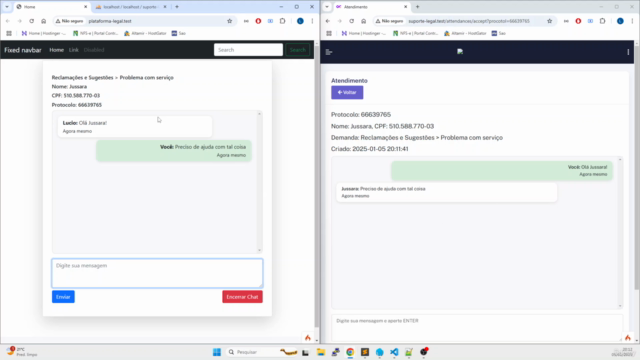Go back in the right browser window
The width and height of the screenshot is (640, 360).
click(x=328, y=21)
